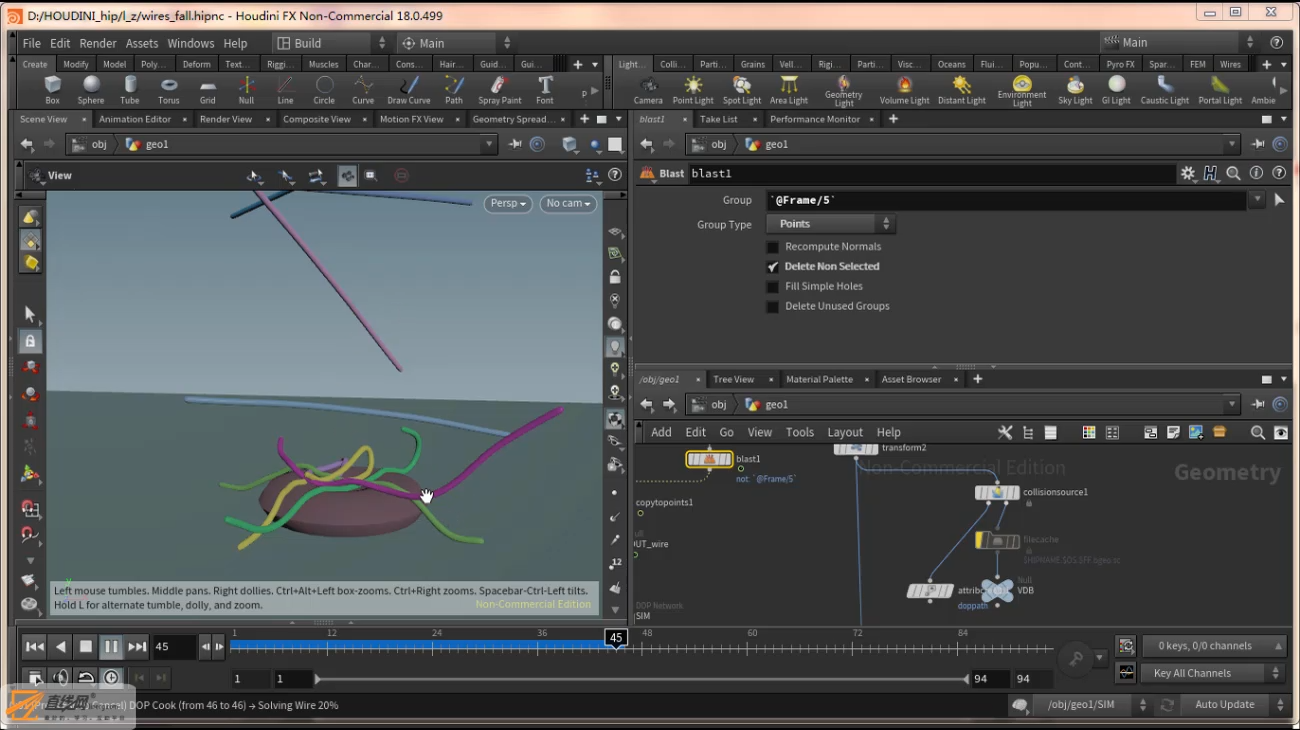This screenshot has width=1300, height=730.
Task: Open the Render menu
Action: [x=98, y=43]
